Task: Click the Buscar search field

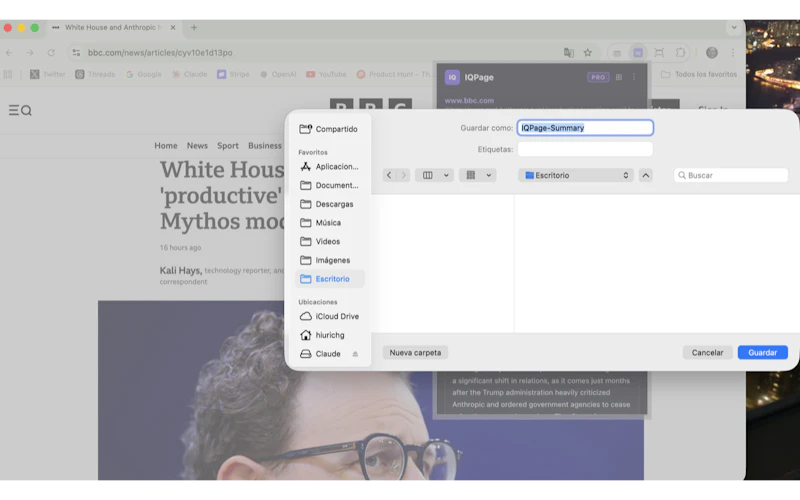Action: pos(731,175)
